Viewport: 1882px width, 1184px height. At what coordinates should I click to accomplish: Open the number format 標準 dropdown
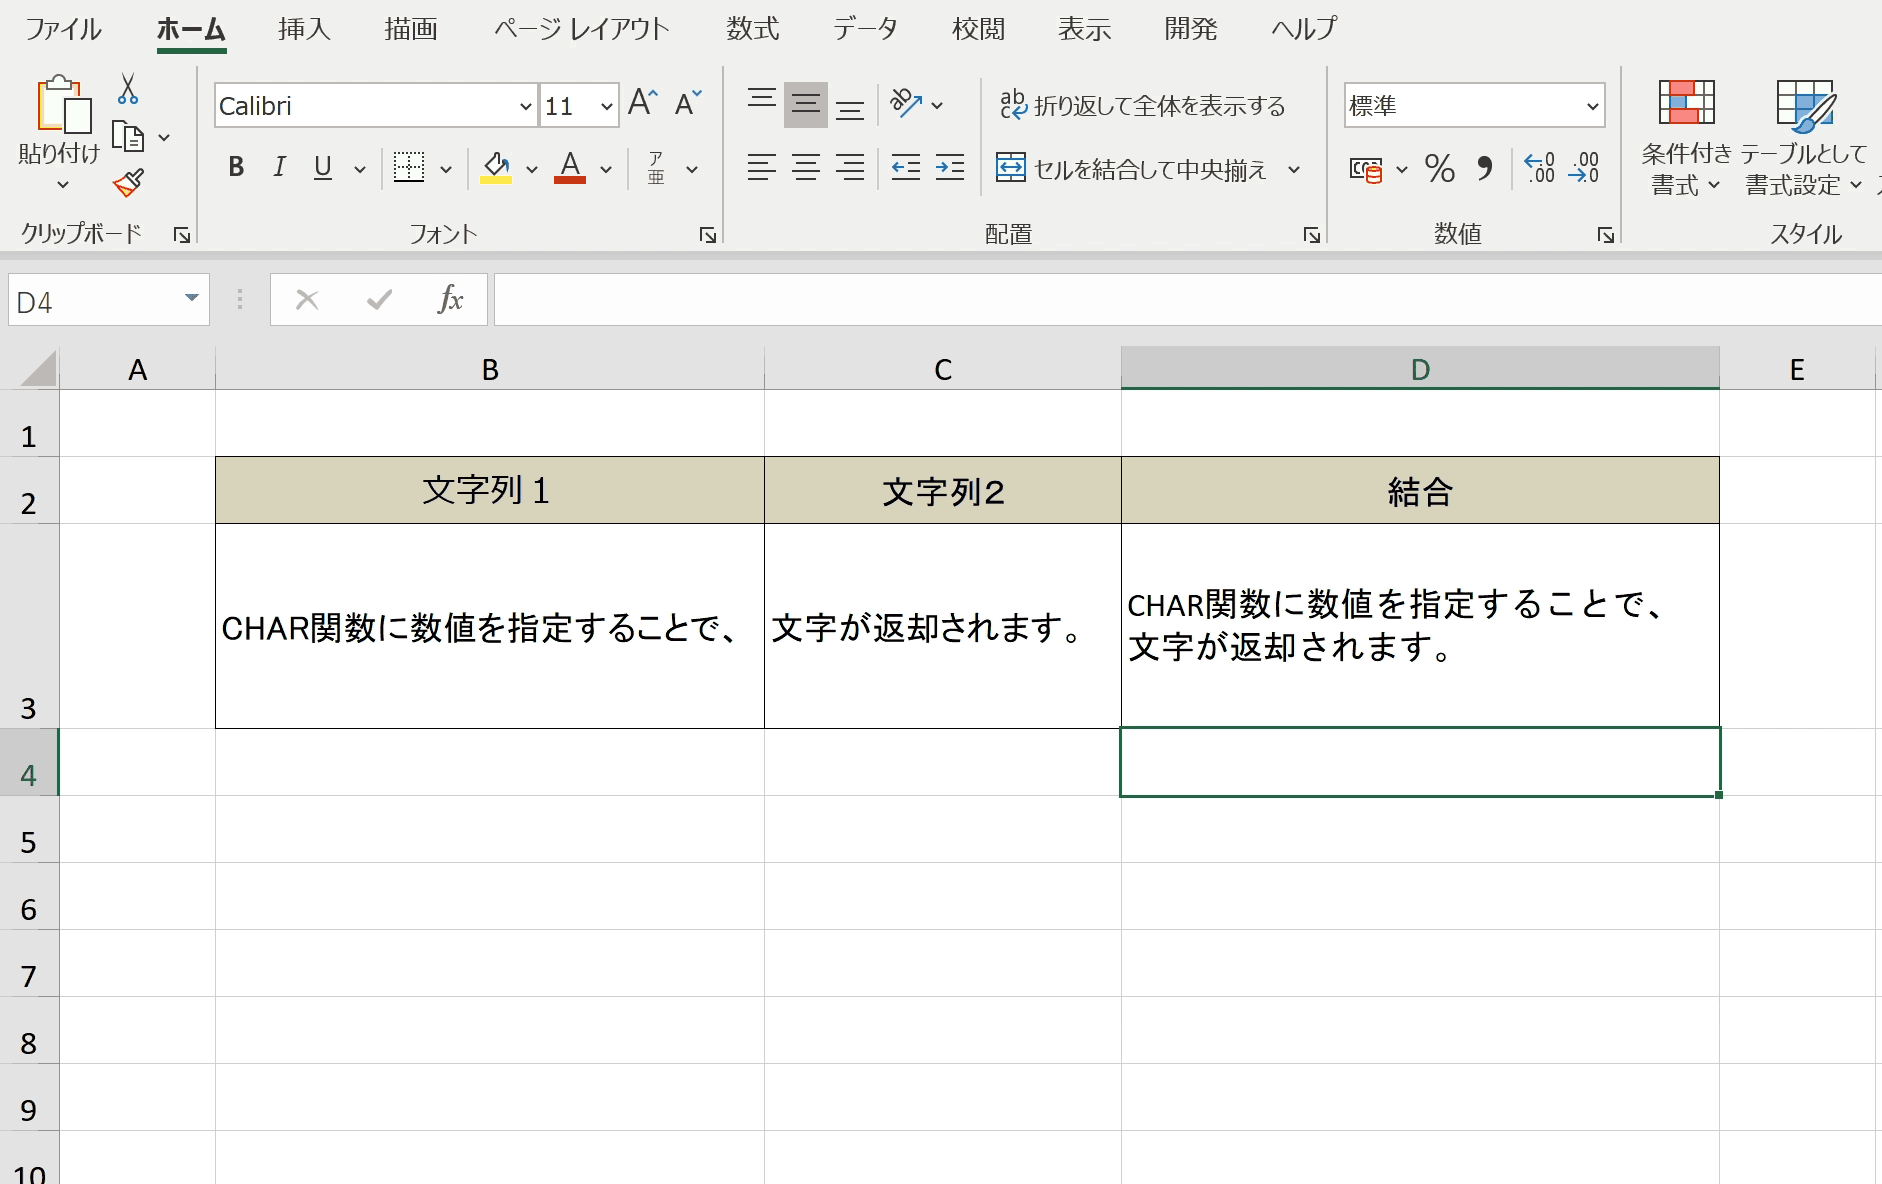[1592, 106]
